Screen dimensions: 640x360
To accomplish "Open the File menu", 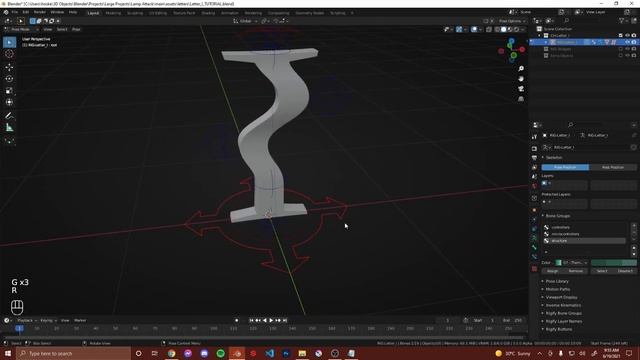I will 14,12.
